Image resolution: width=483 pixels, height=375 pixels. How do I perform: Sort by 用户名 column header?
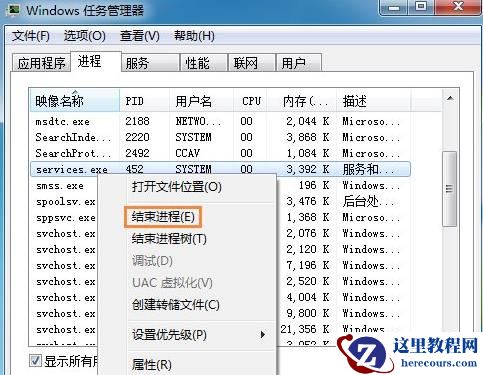pos(201,101)
